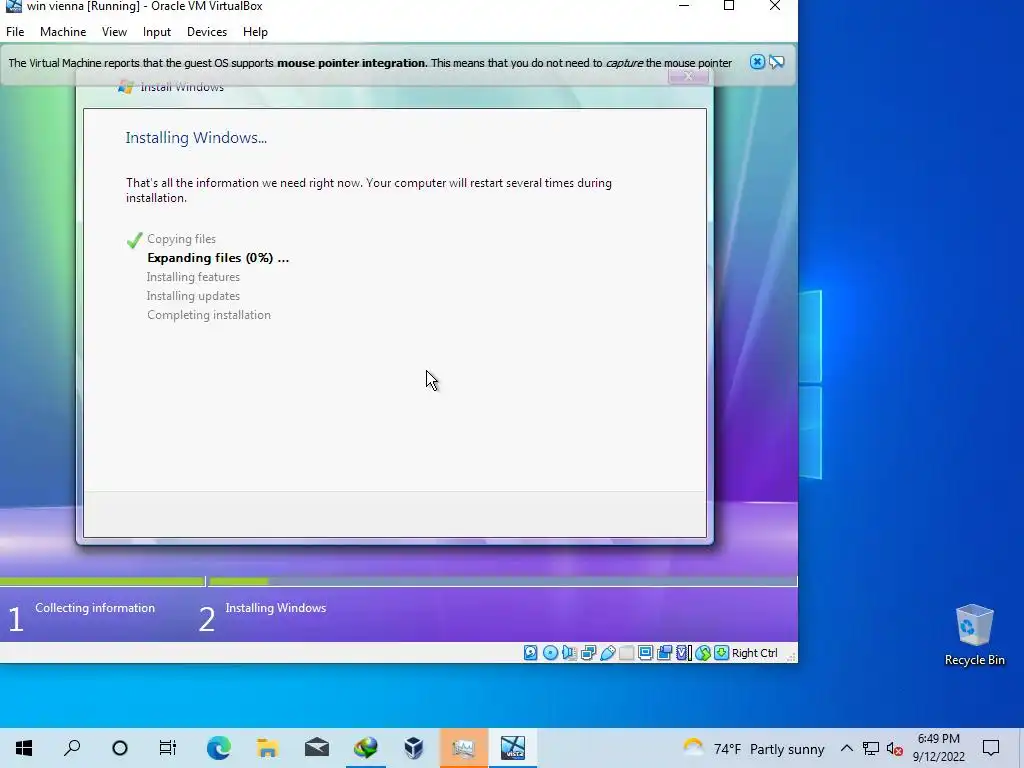This screenshot has width=1024, height=768.
Task: Click the 'Installing Windows' stage 2 label
Action: click(276, 608)
